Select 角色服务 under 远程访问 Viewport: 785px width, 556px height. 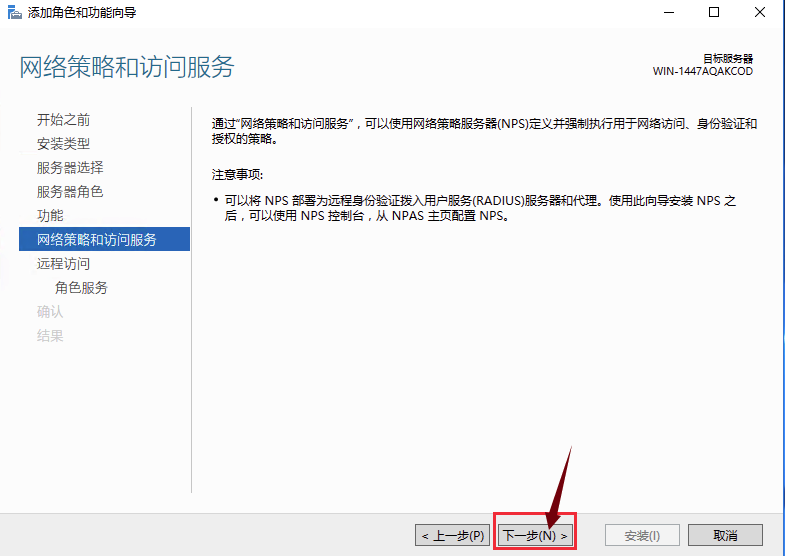click(82, 288)
